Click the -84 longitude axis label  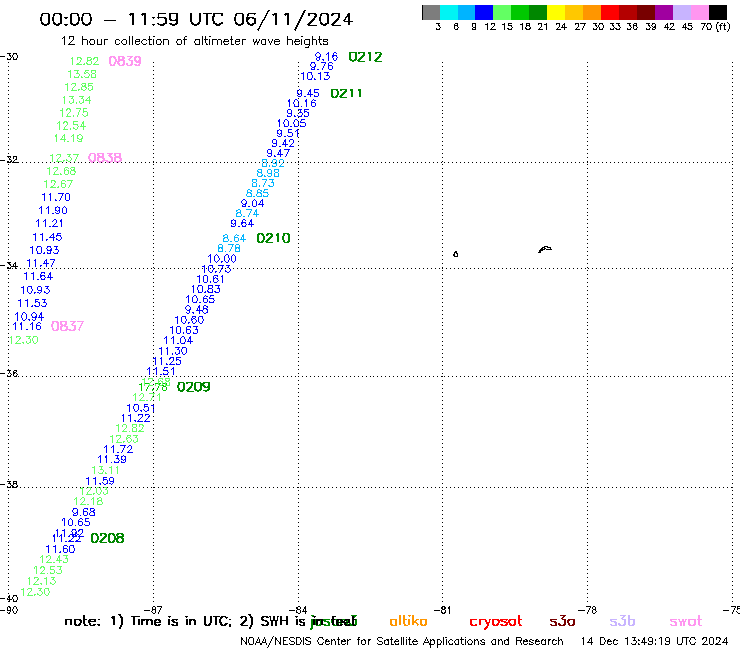pyautogui.click(x=298, y=610)
